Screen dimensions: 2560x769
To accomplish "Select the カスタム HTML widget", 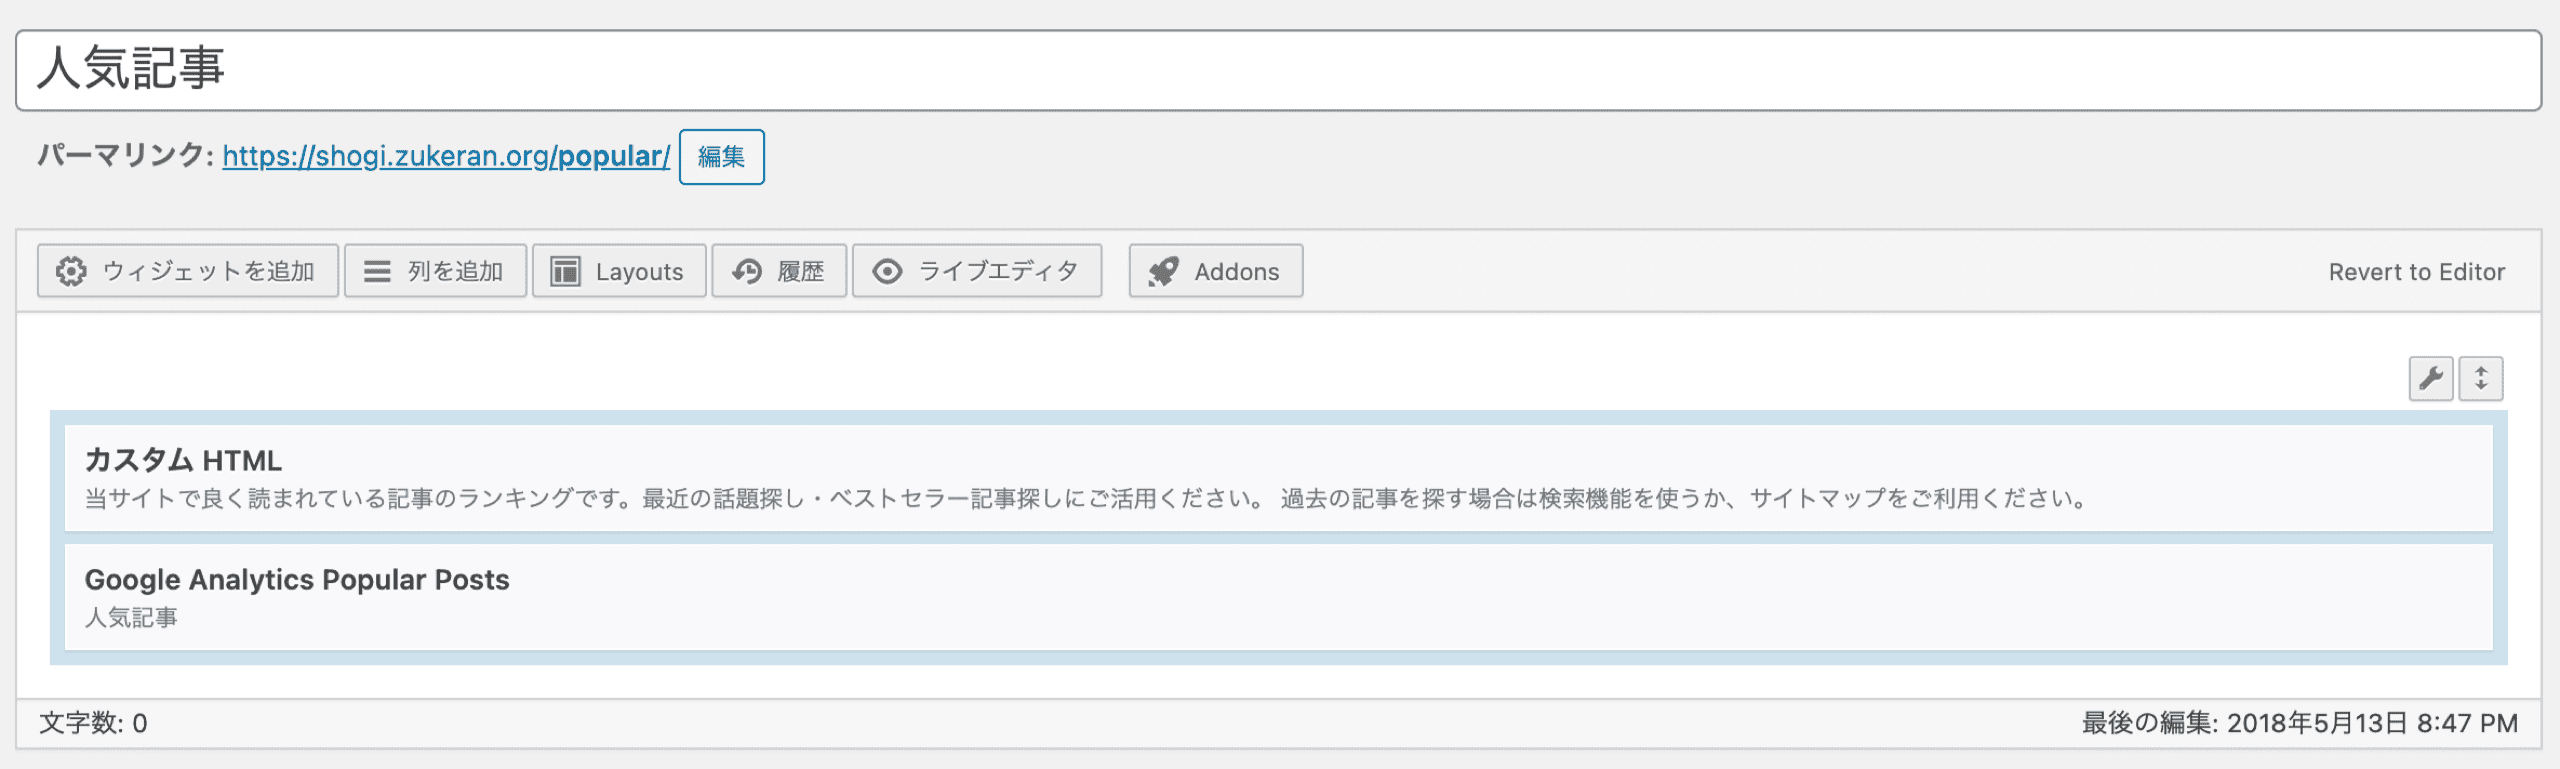I will (x=1278, y=477).
